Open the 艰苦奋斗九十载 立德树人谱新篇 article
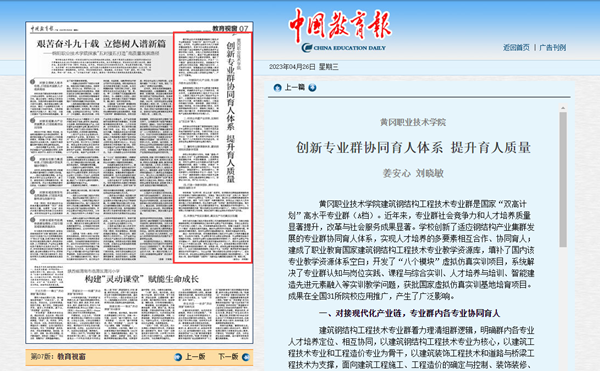The height and width of the screenshot is (371, 600). 101,44
